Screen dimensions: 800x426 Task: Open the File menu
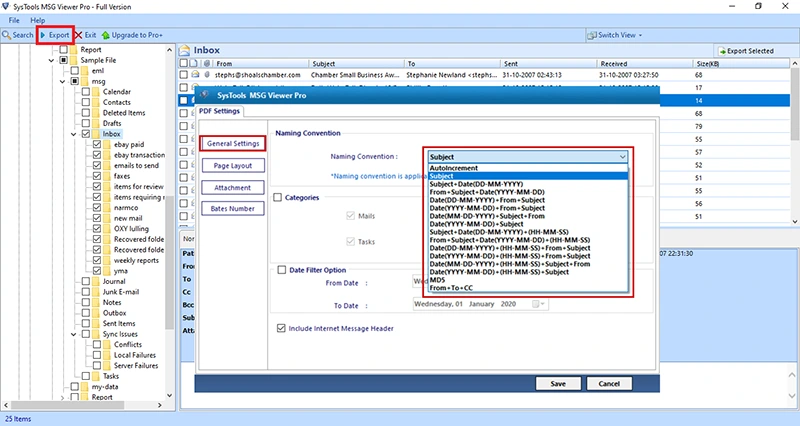click(14, 20)
